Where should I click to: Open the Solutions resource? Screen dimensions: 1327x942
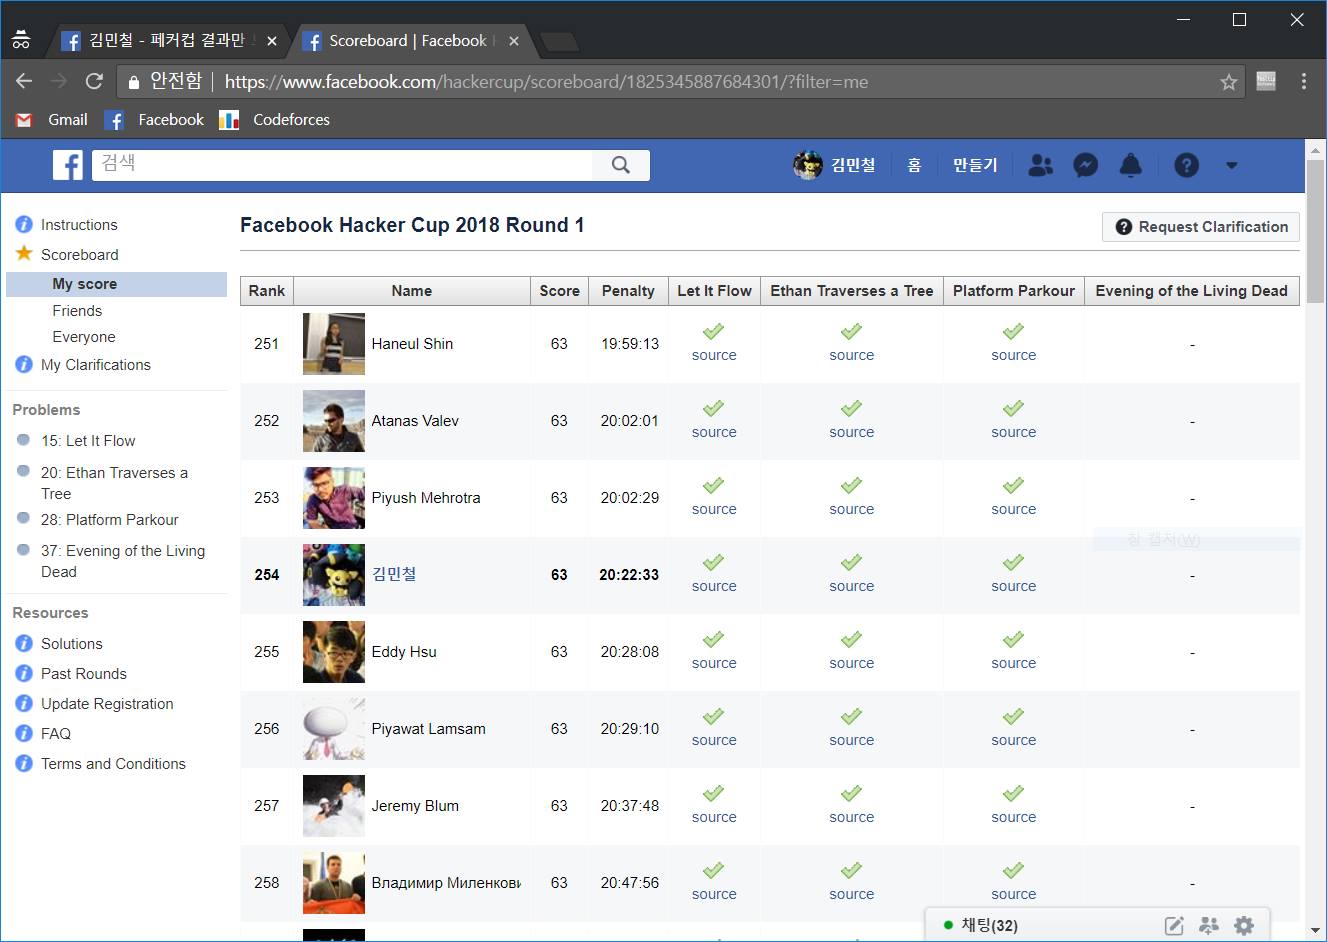click(71, 644)
